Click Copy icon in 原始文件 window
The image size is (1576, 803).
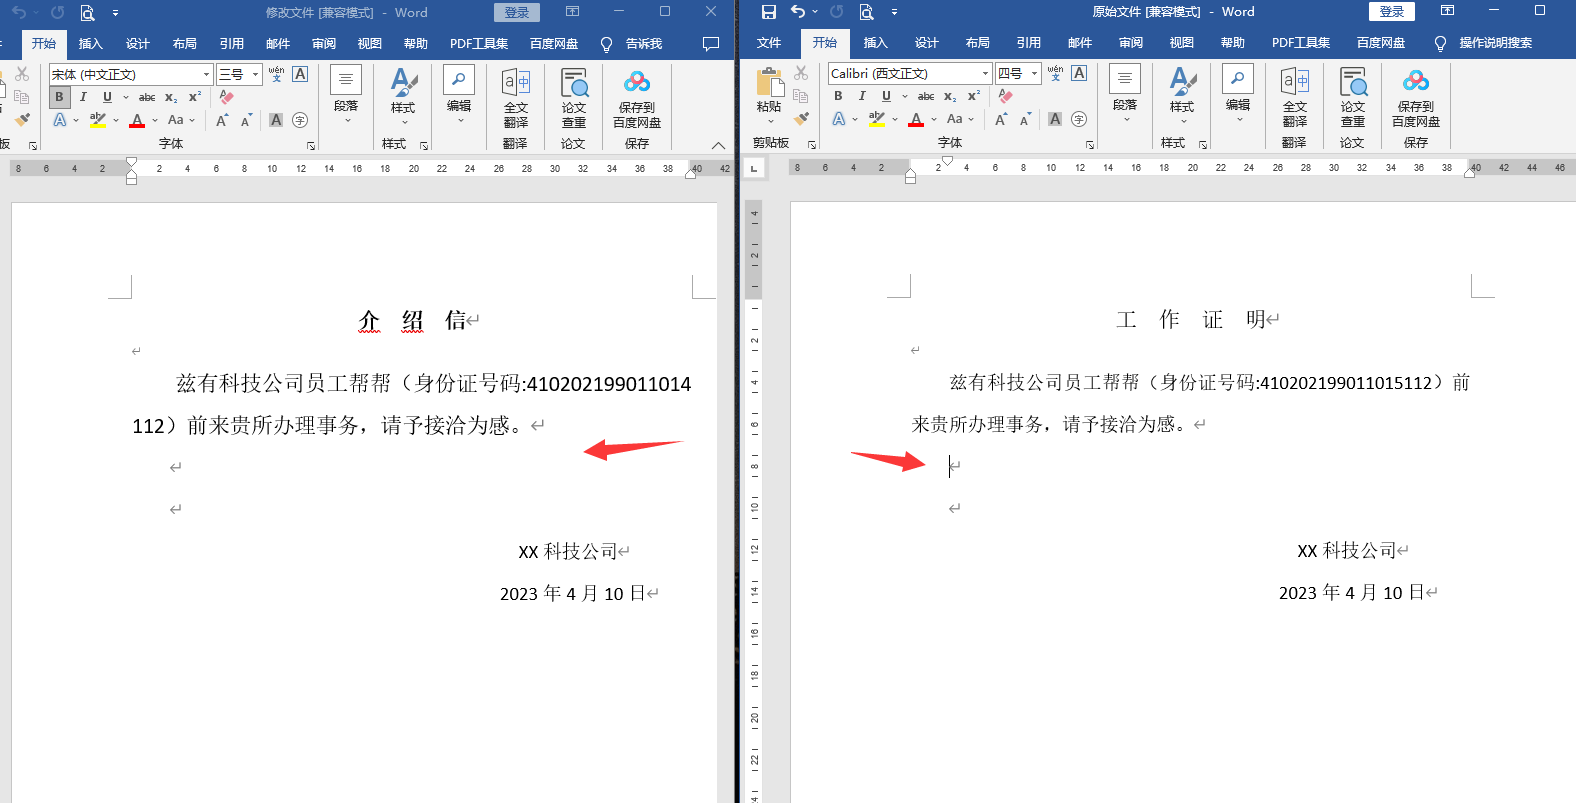tap(801, 96)
